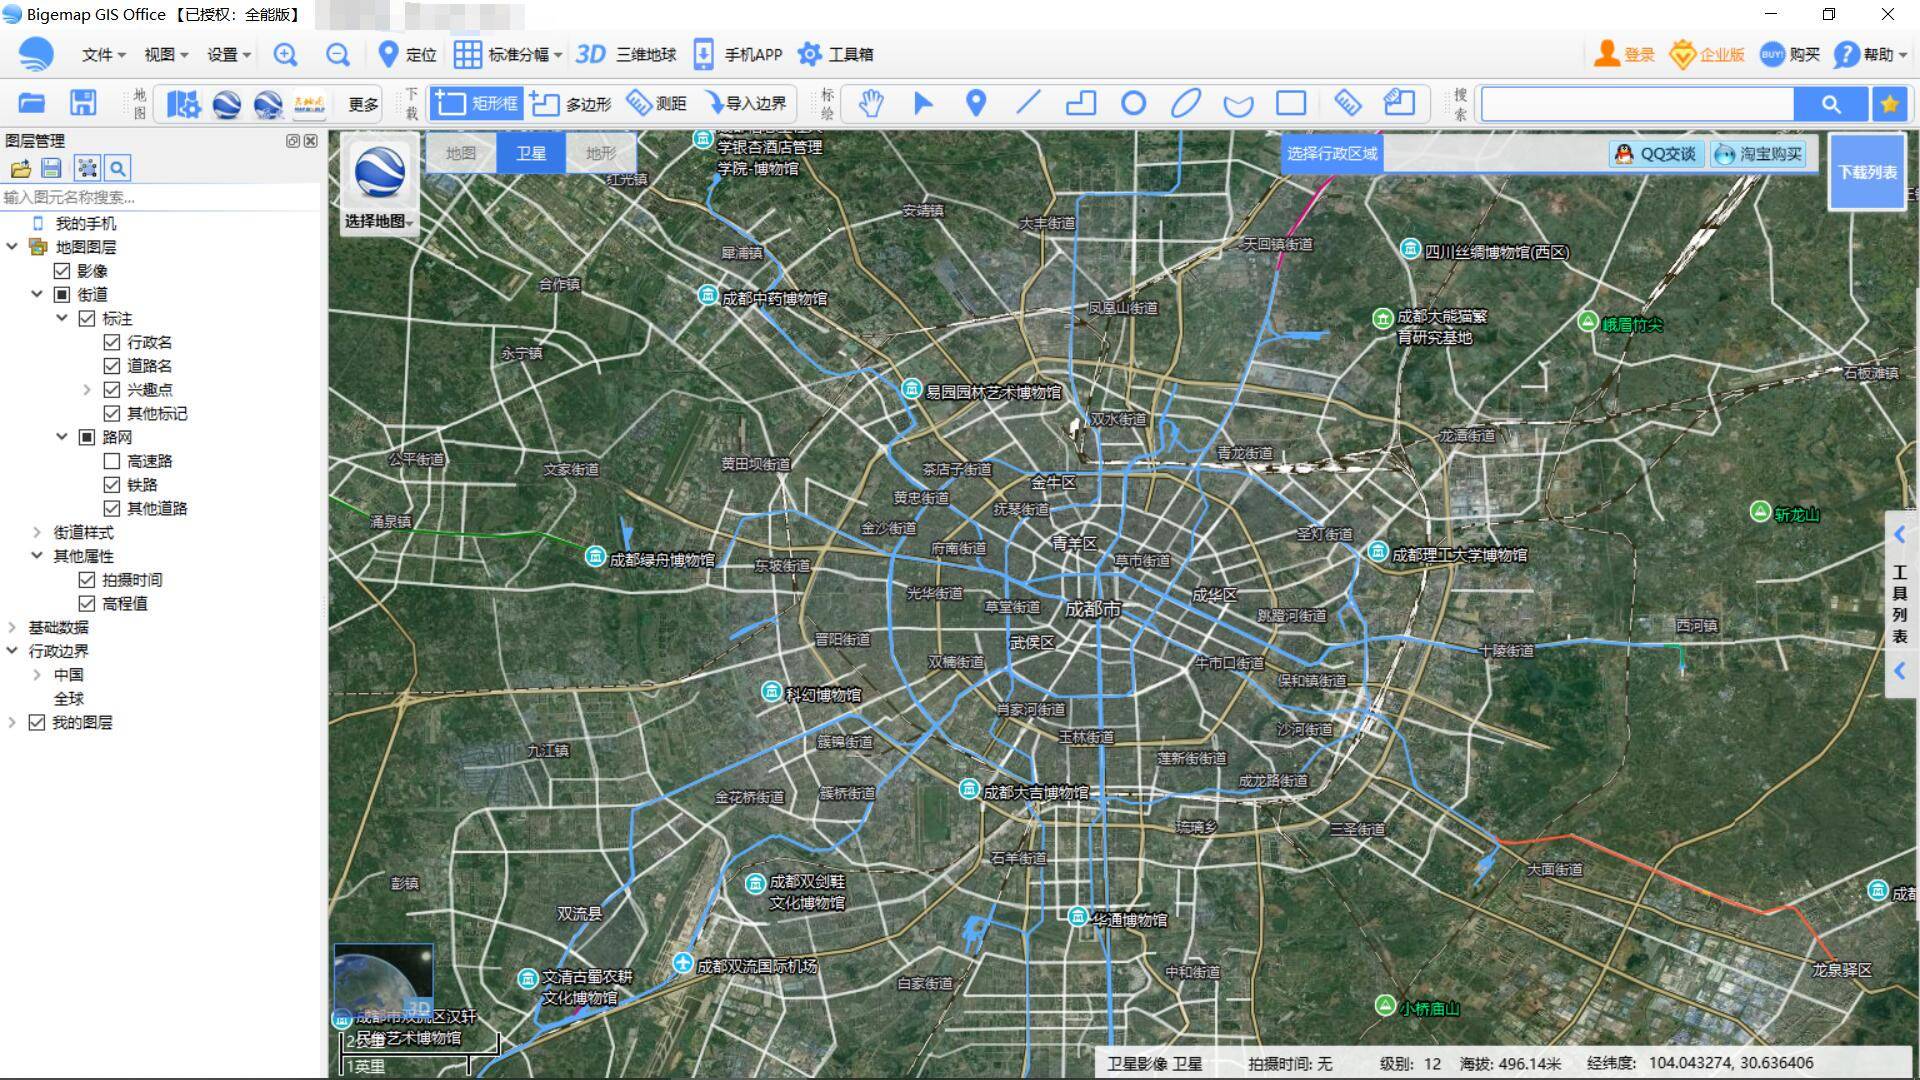Toggle the 道路名 checkbox
Screen dimensions: 1920x1080
pyautogui.click(x=112, y=366)
